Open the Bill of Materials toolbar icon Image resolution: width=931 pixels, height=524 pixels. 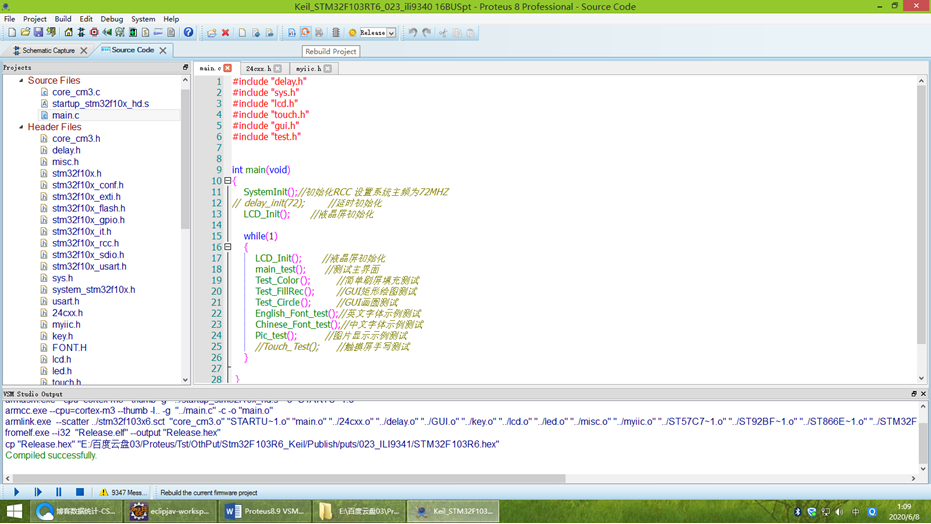145,33
